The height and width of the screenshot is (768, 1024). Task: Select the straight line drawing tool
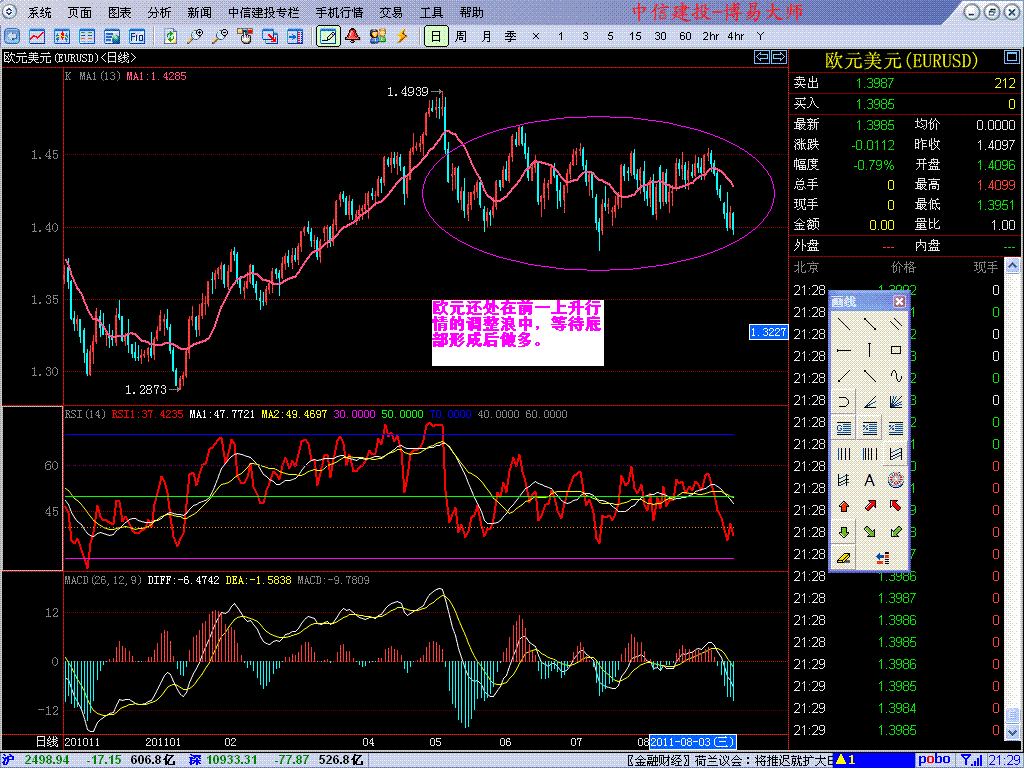click(844, 323)
